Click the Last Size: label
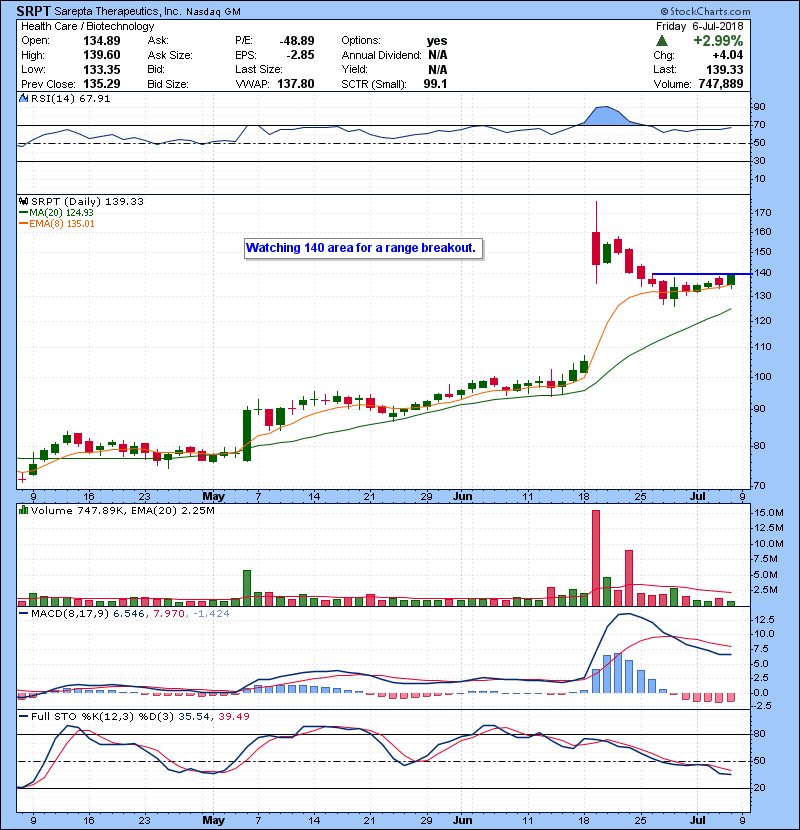 tap(258, 69)
